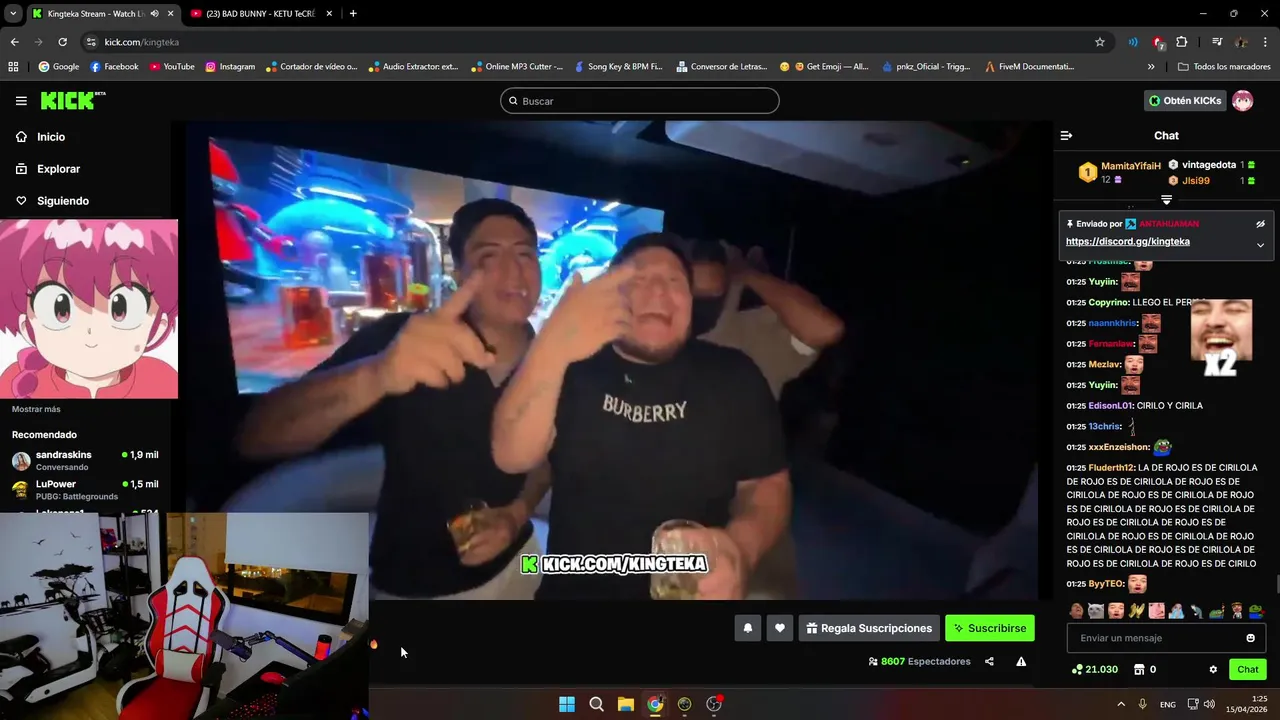
Task: Open YouTube bookmark
Action: pos(172,67)
